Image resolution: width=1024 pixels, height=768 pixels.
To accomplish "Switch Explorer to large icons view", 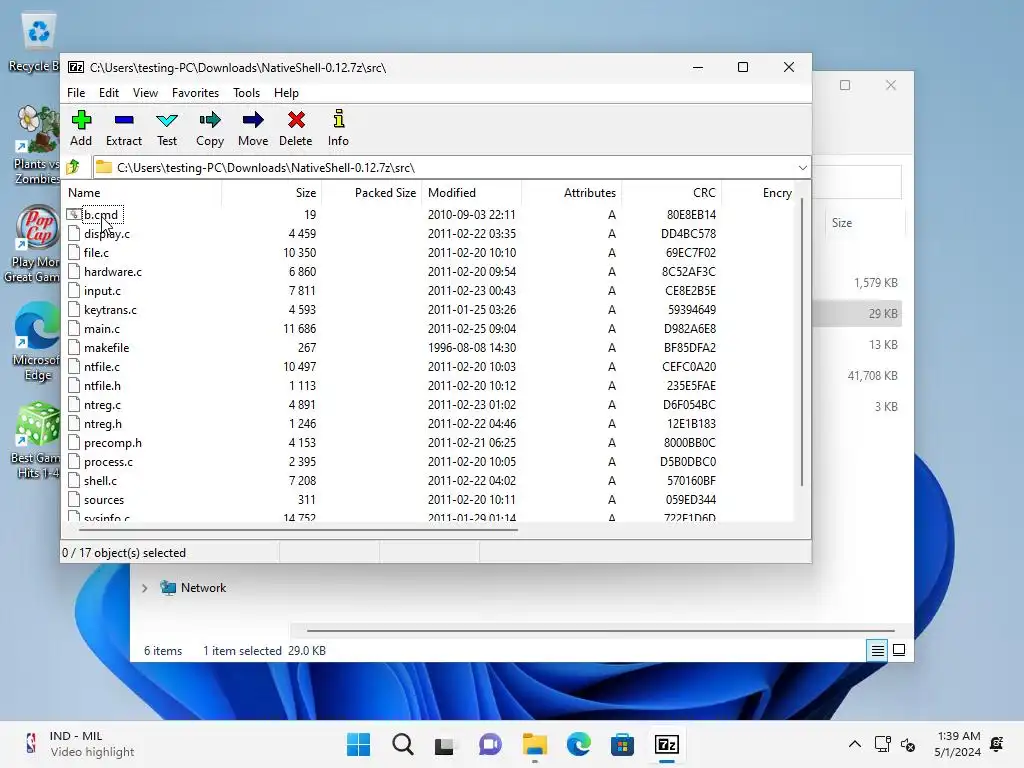I will 899,650.
